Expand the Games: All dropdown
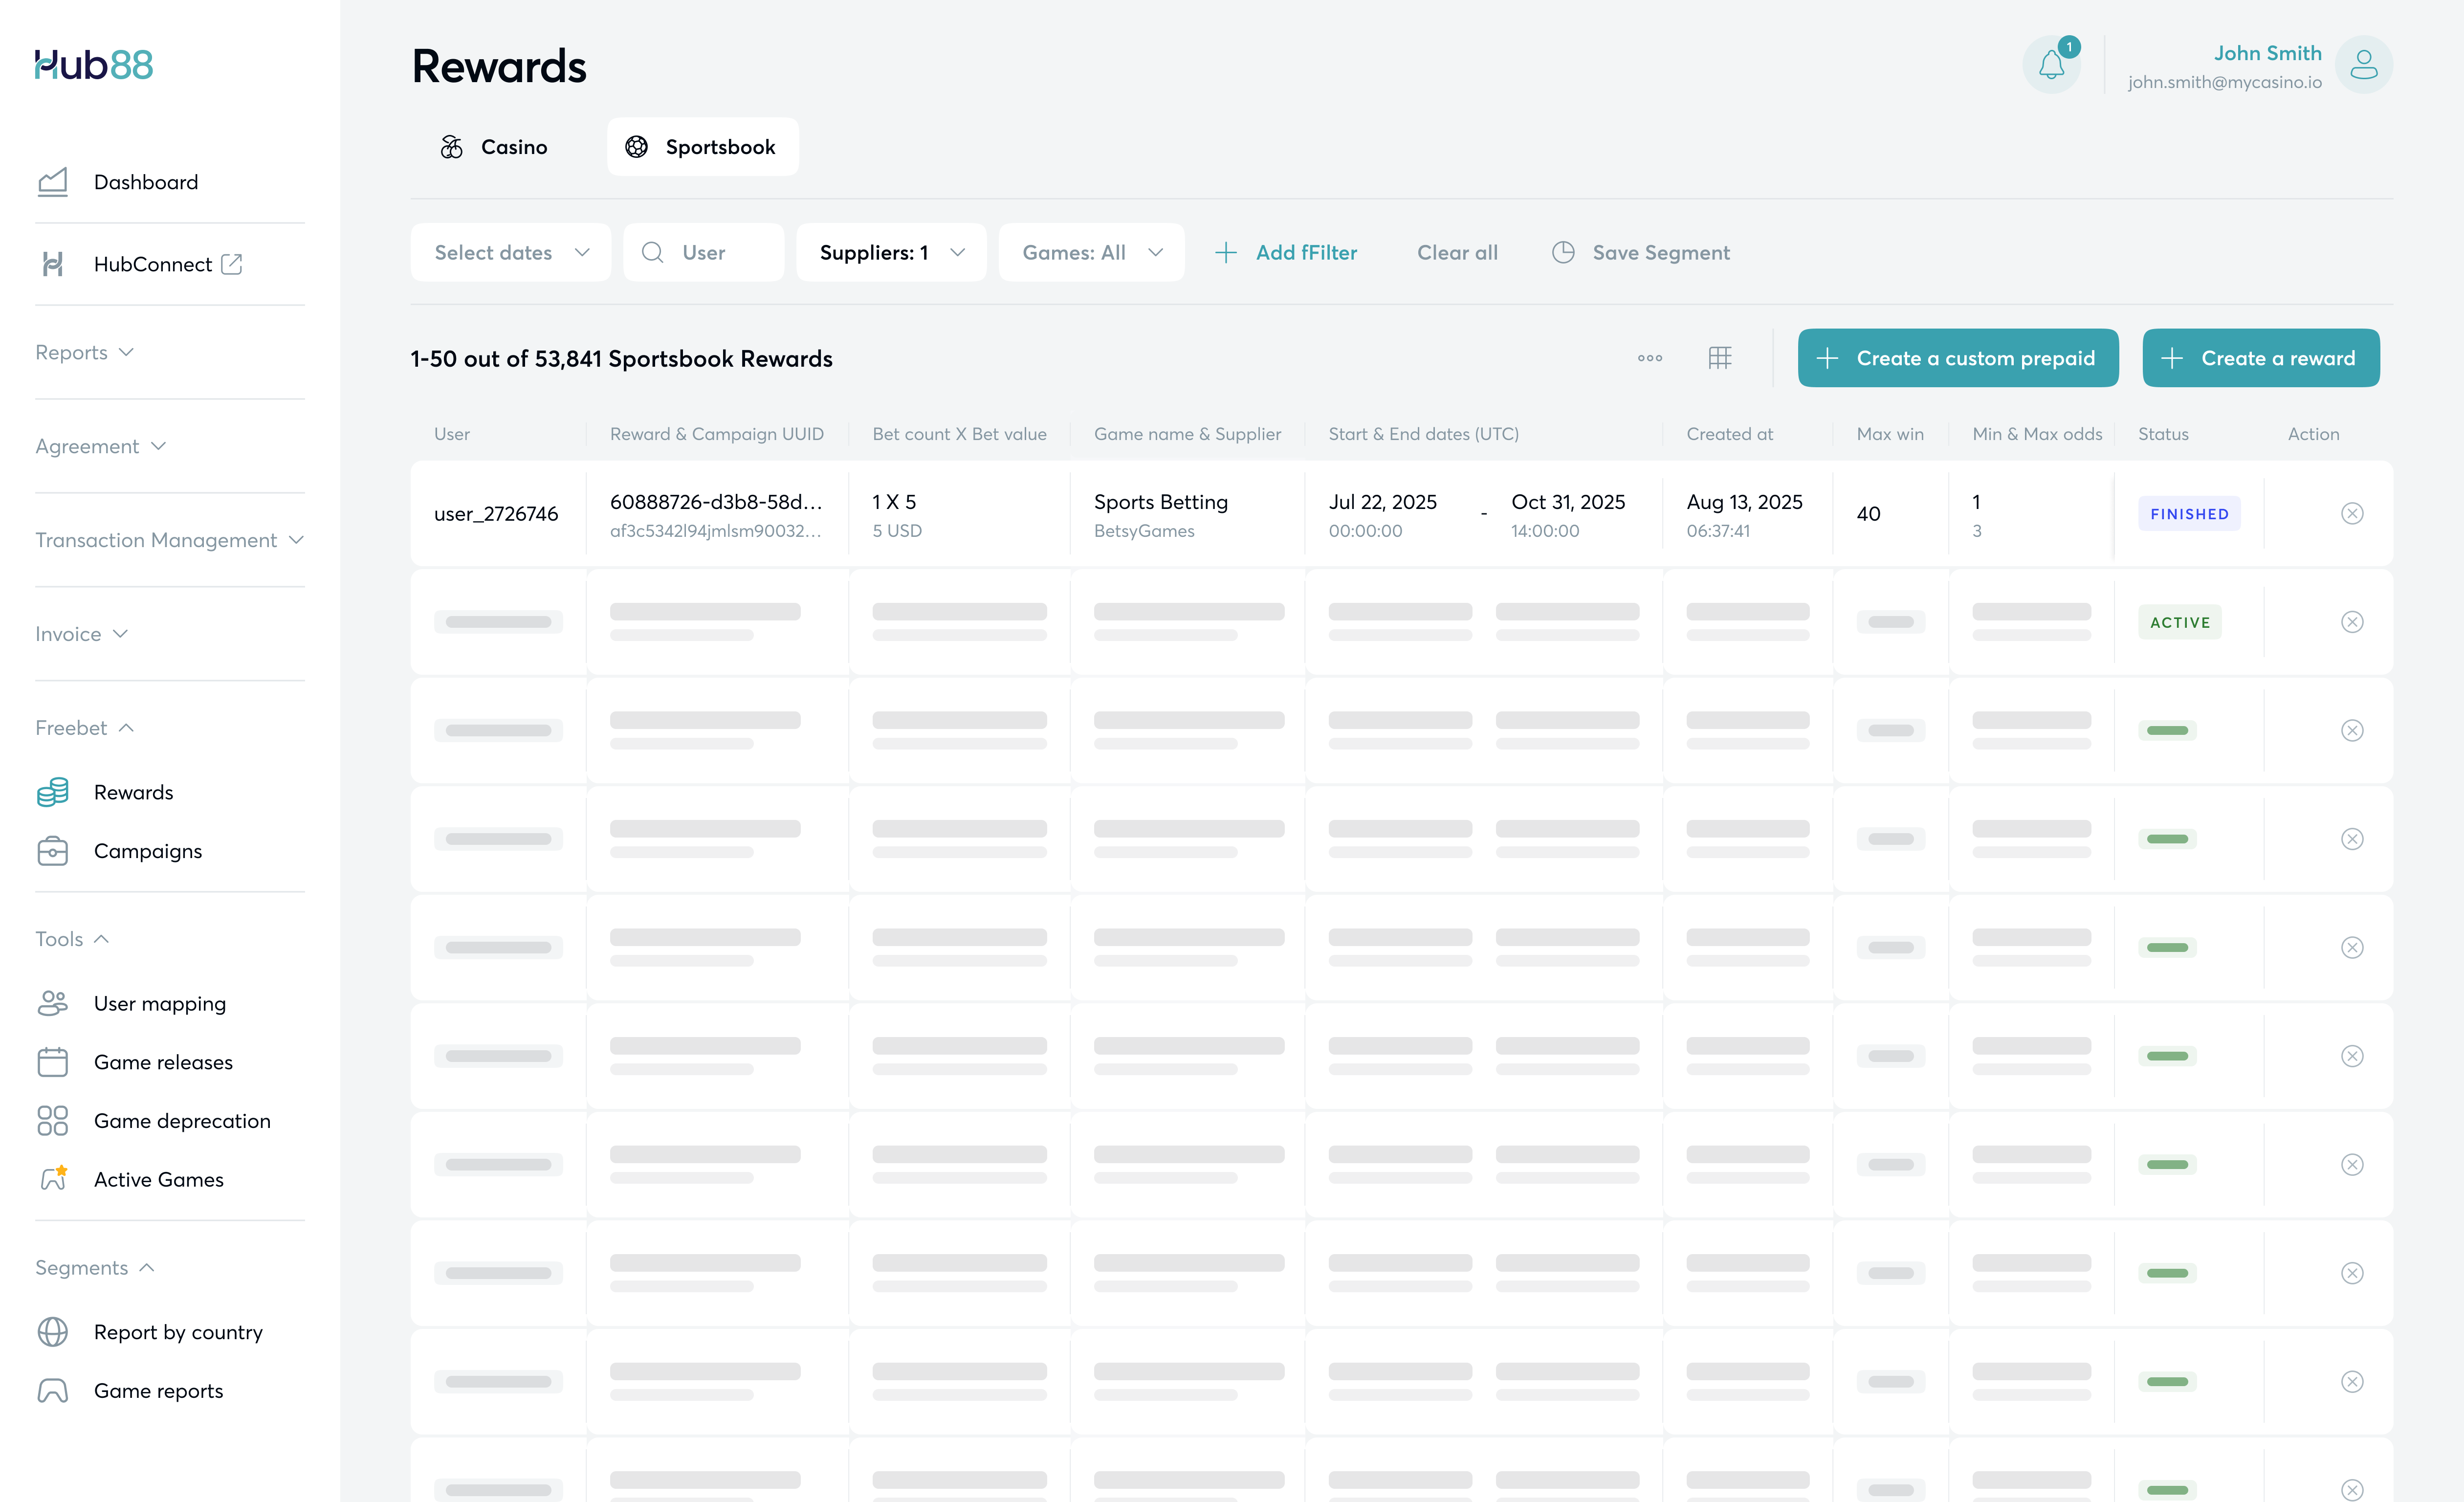 pyautogui.click(x=1091, y=253)
